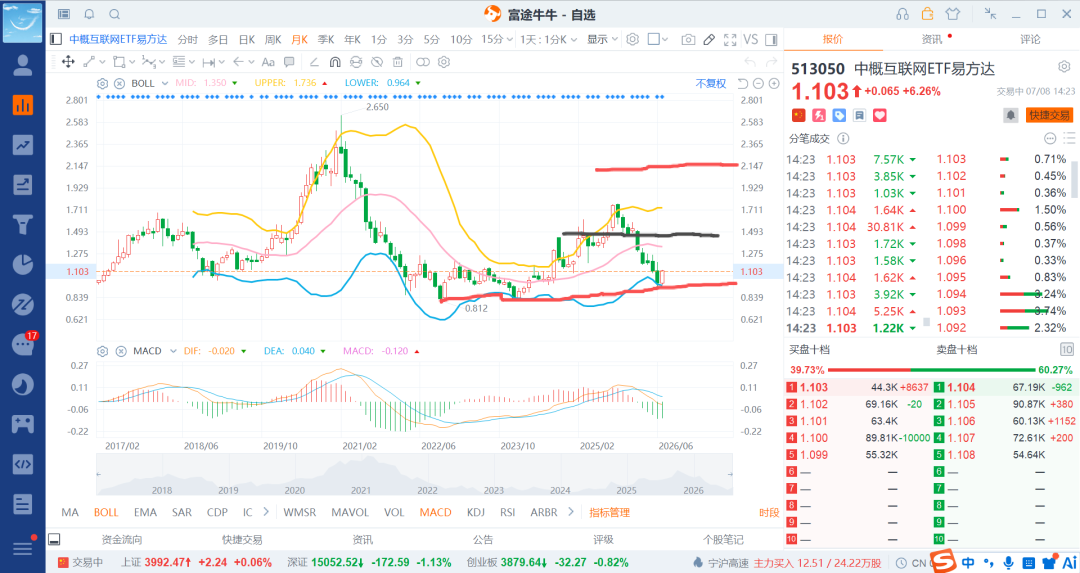Open notifications bell in title bar
The image size is (1080, 573).
90,14
